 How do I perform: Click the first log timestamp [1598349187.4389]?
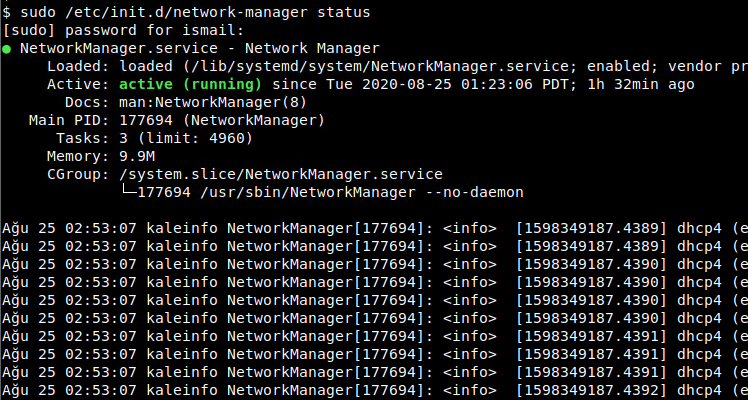[x=591, y=229]
